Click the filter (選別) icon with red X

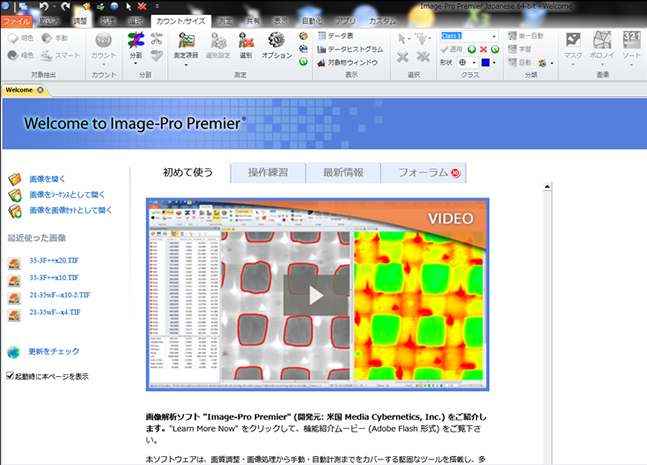tap(246, 40)
